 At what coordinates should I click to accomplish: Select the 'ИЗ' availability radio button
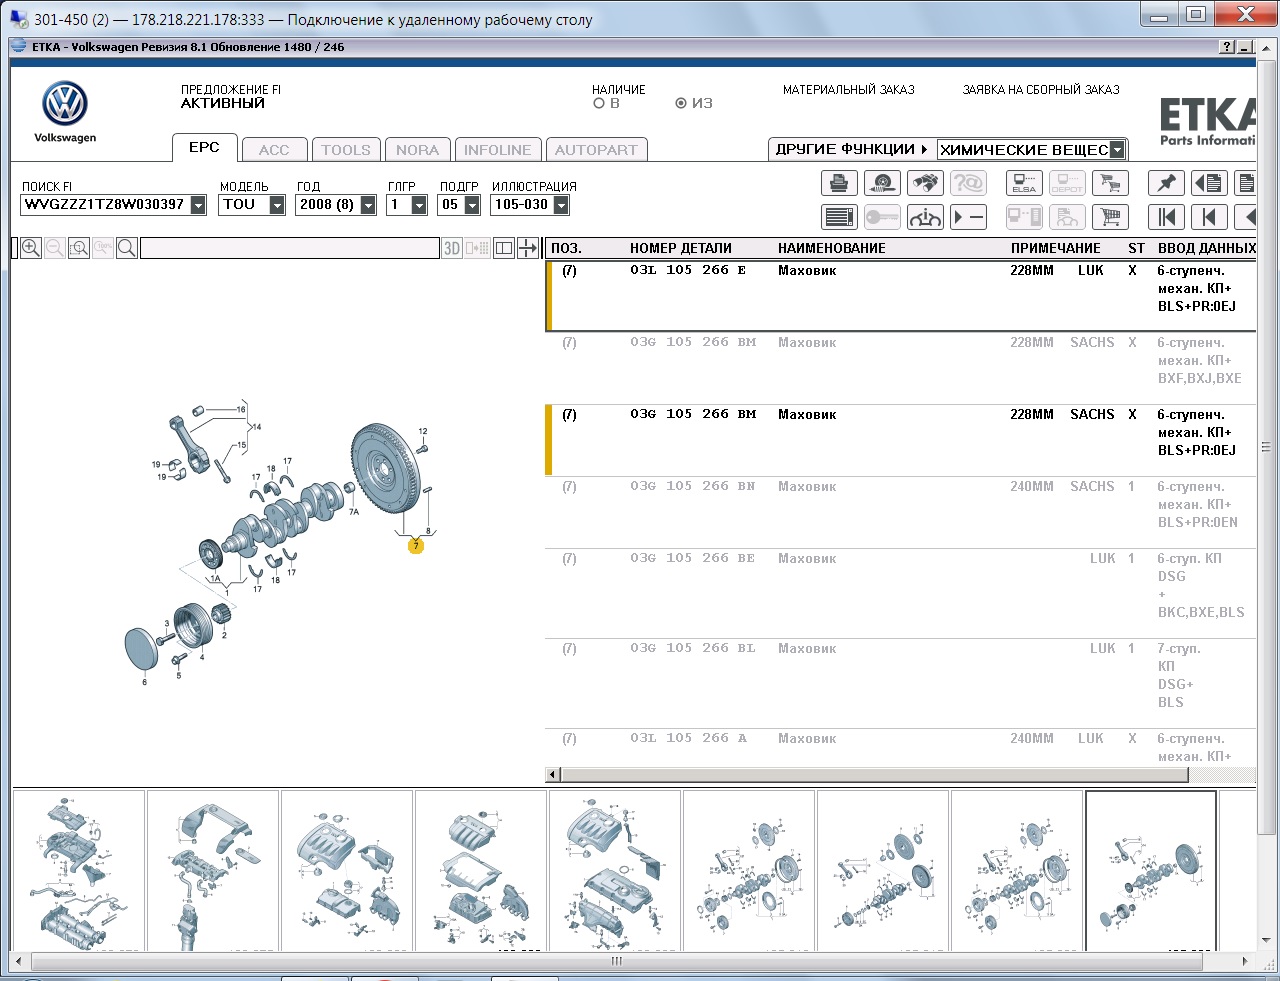[x=681, y=103]
